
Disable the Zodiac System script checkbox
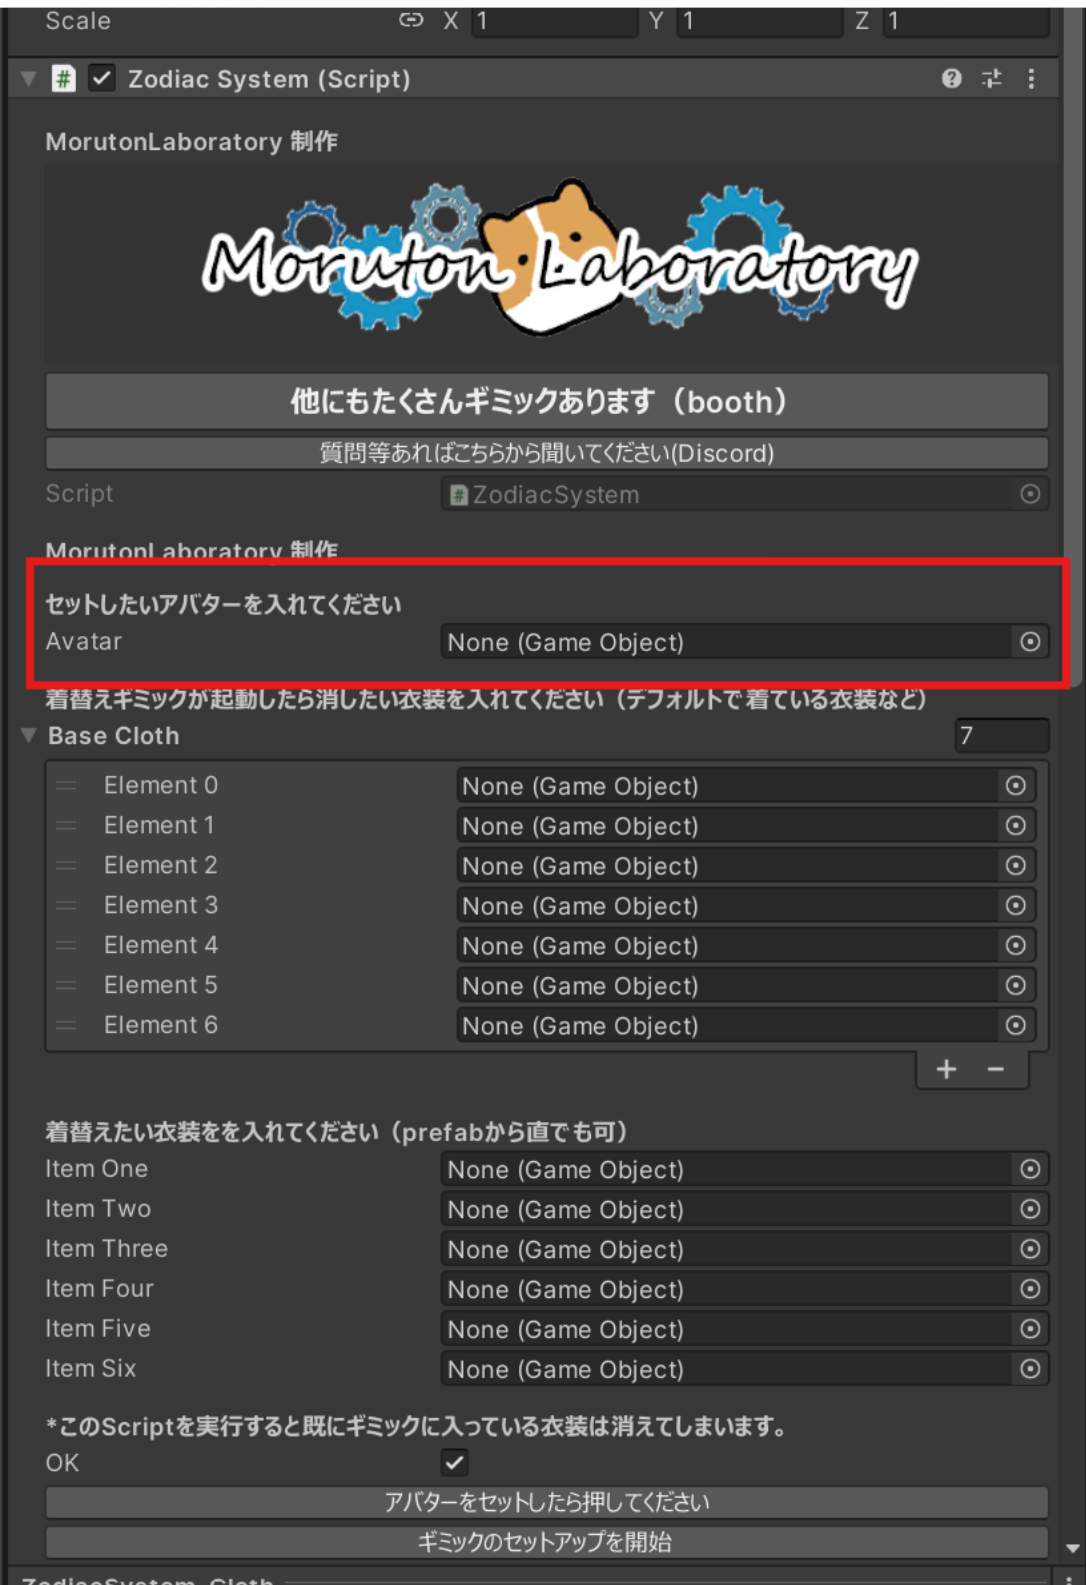click(x=102, y=79)
